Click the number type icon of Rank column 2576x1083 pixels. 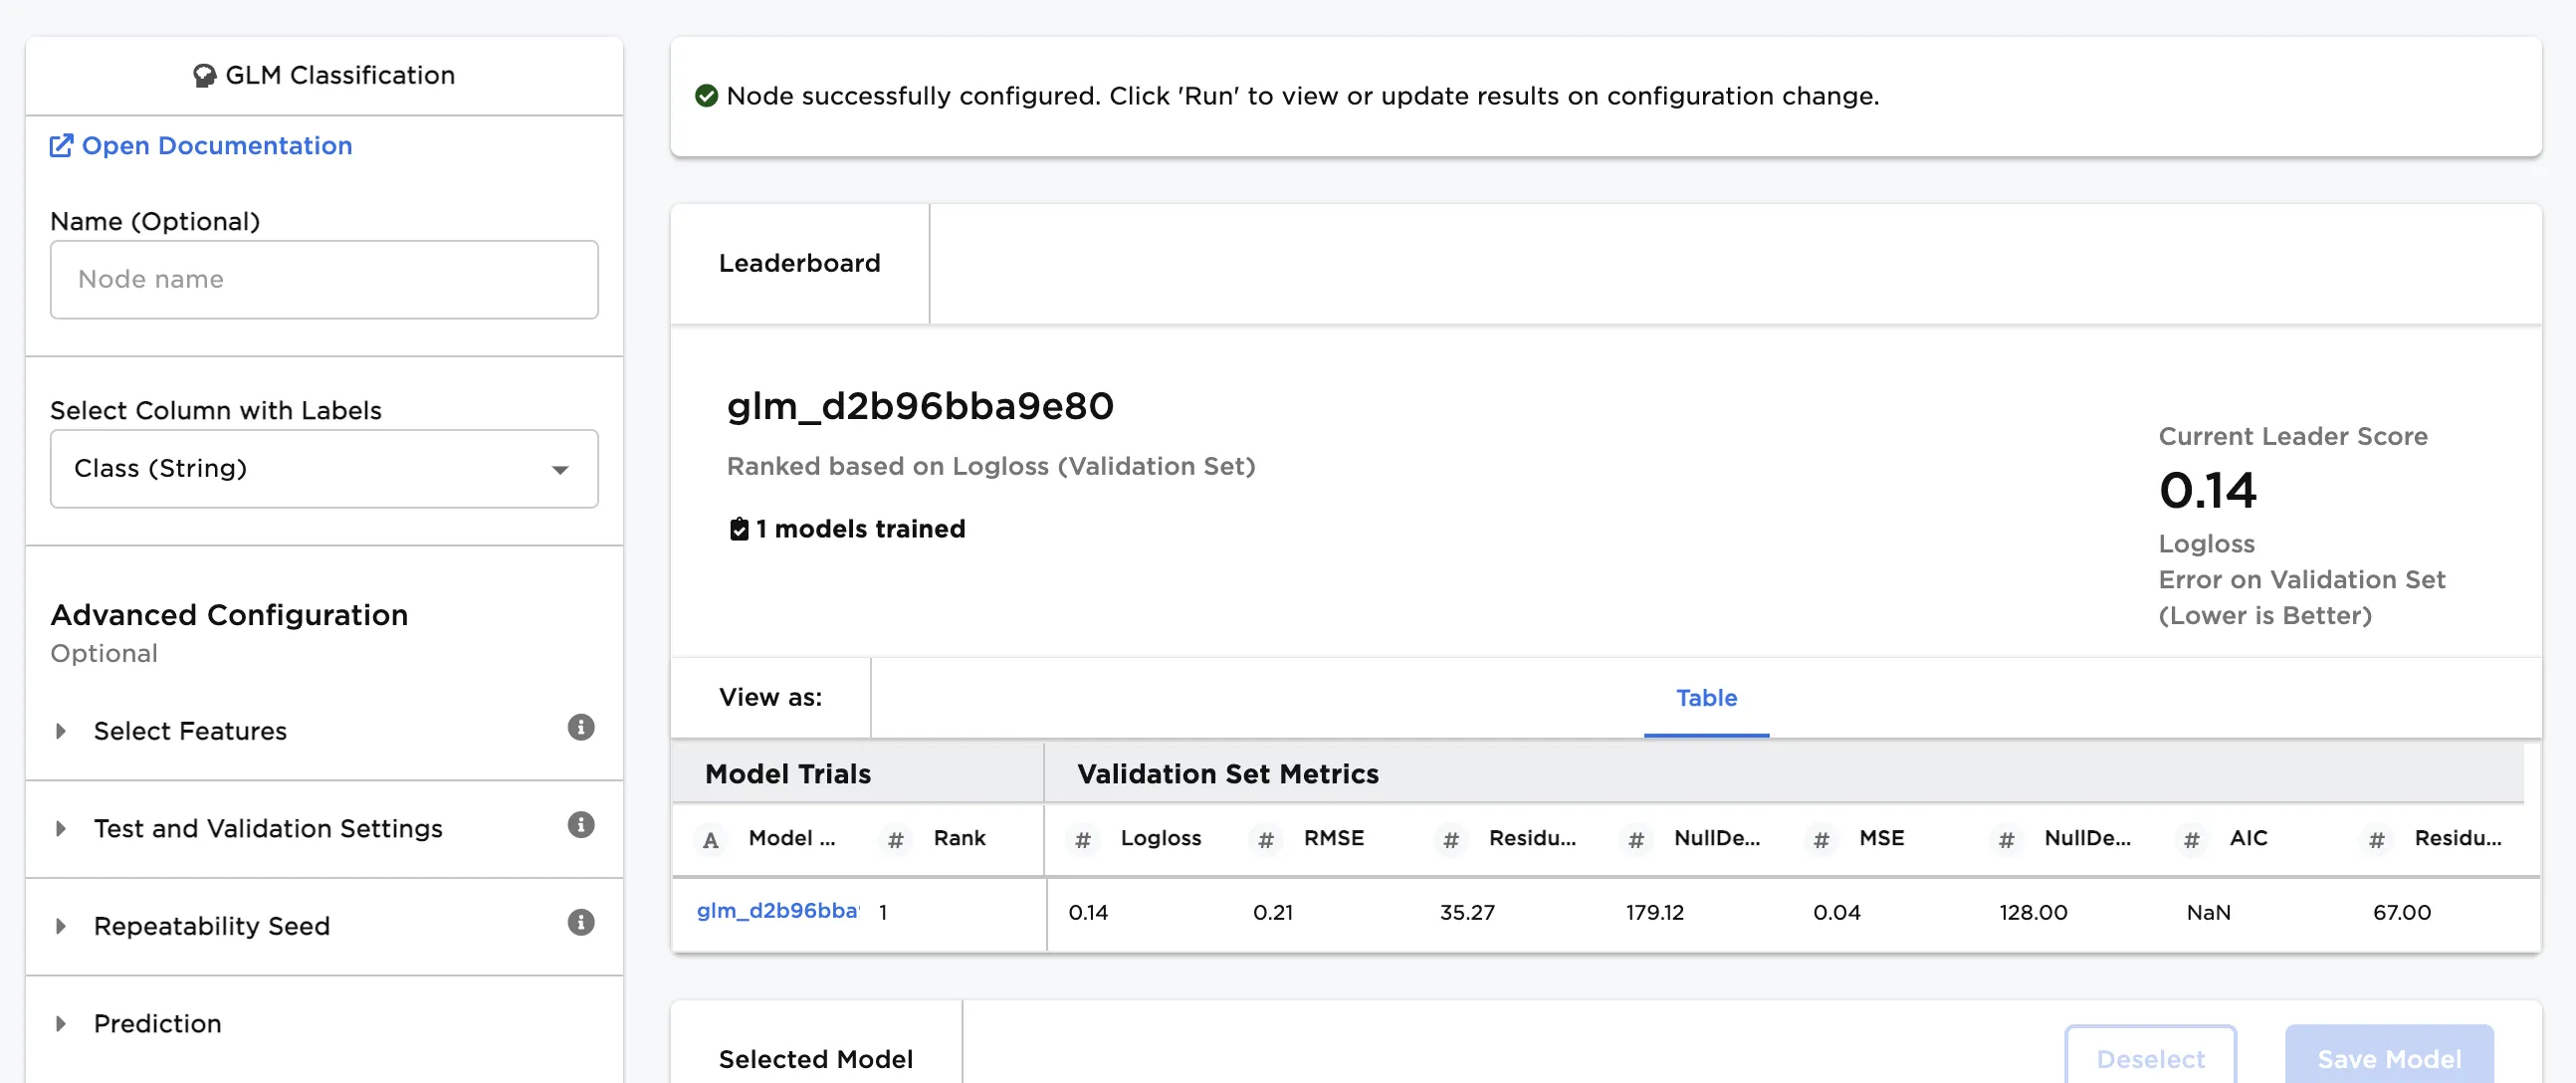(895, 840)
